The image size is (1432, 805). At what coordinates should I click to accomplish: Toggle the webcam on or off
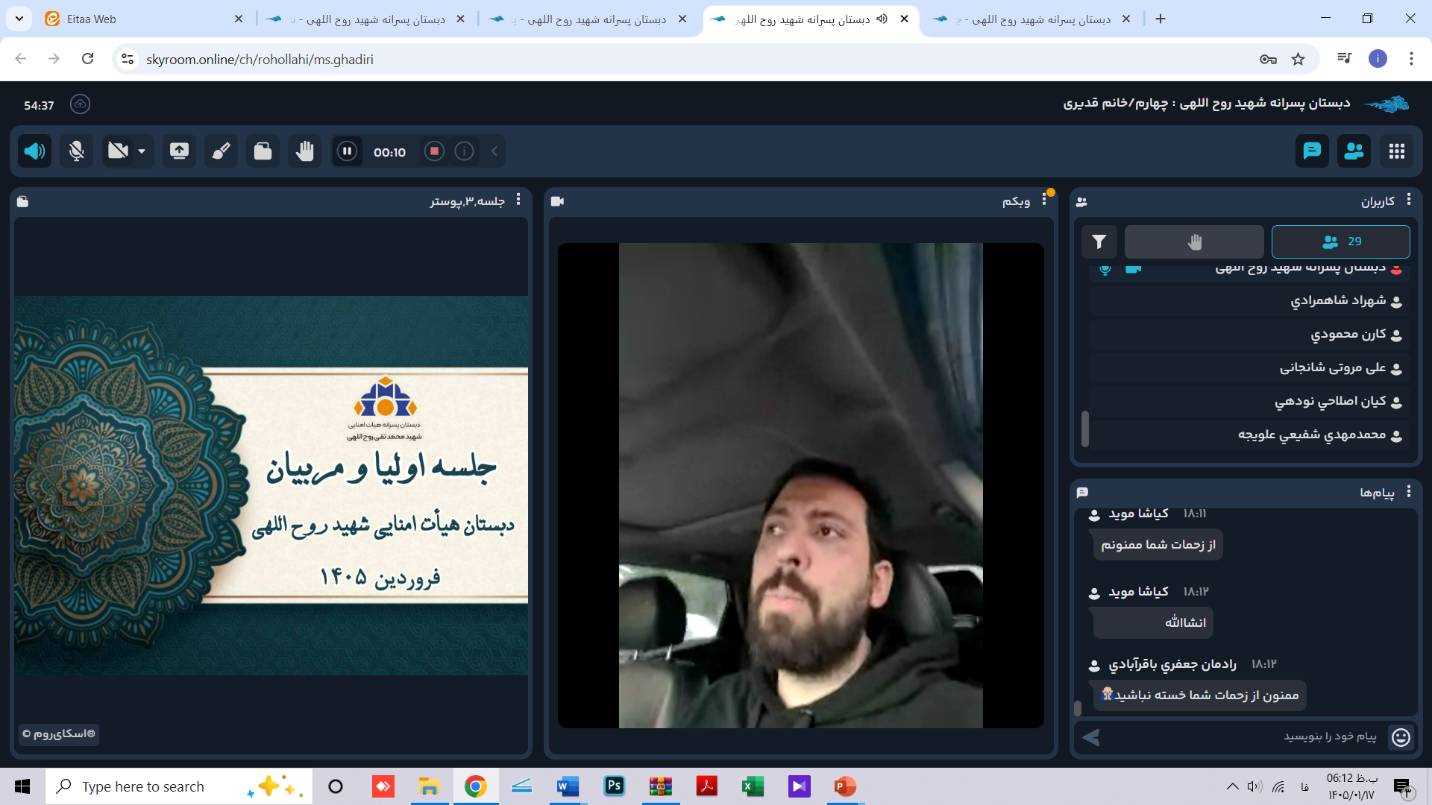pyautogui.click(x=118, y=151)
